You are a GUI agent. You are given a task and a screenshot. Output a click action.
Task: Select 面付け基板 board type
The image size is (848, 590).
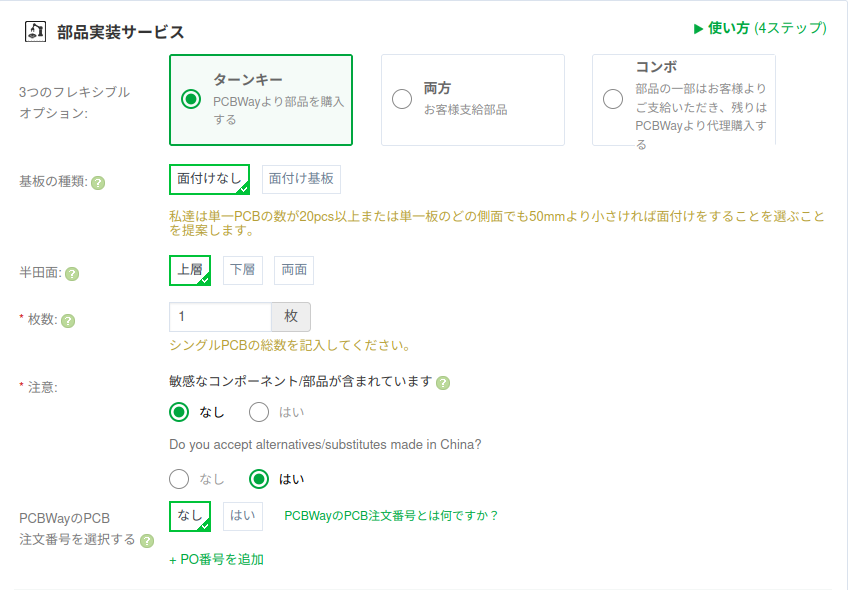point(301,179)
